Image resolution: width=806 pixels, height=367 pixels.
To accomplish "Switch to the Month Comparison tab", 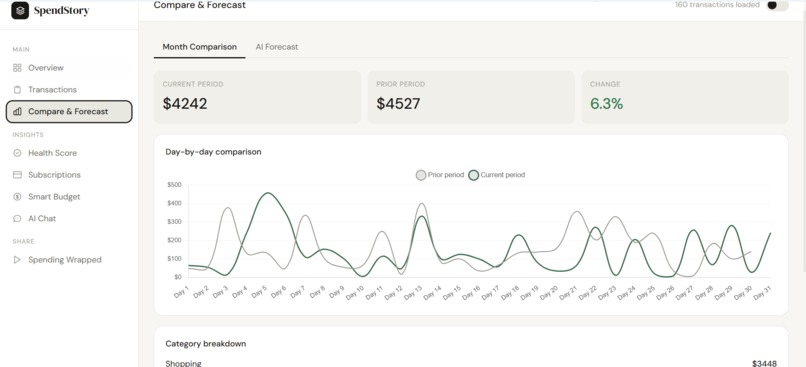I will pos(199,47).
